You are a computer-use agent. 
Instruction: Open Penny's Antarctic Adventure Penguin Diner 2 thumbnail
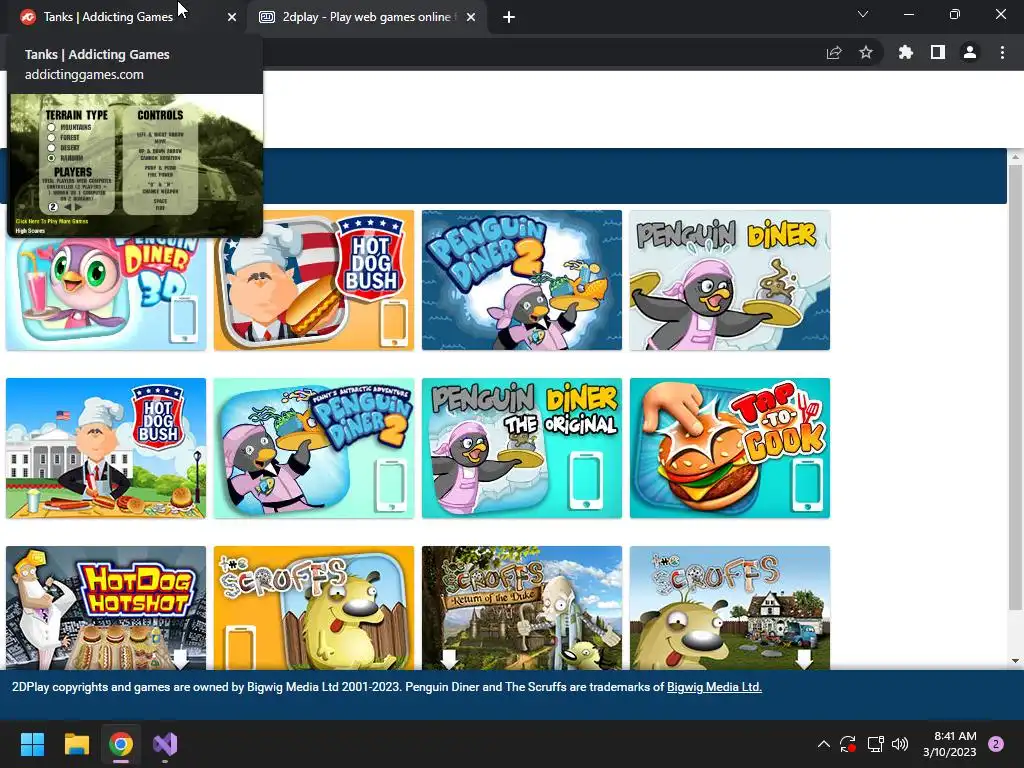314,448
